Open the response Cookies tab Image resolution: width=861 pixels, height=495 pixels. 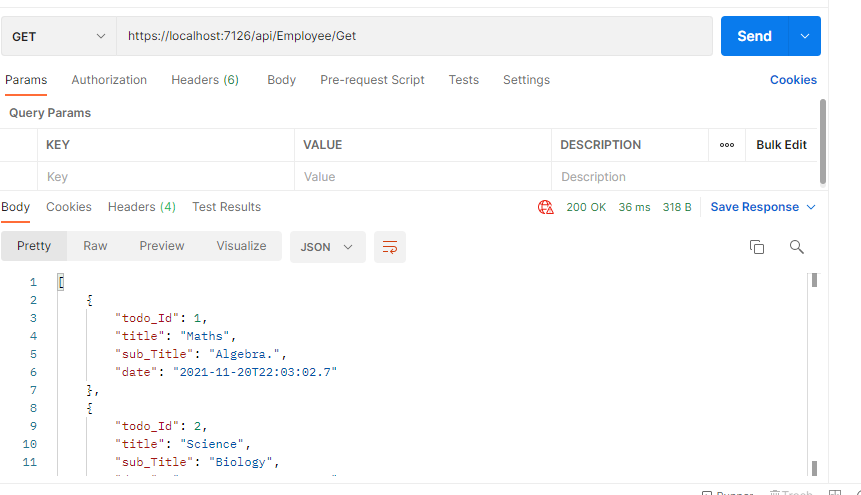pyautogui.click(x=69, y=207)
